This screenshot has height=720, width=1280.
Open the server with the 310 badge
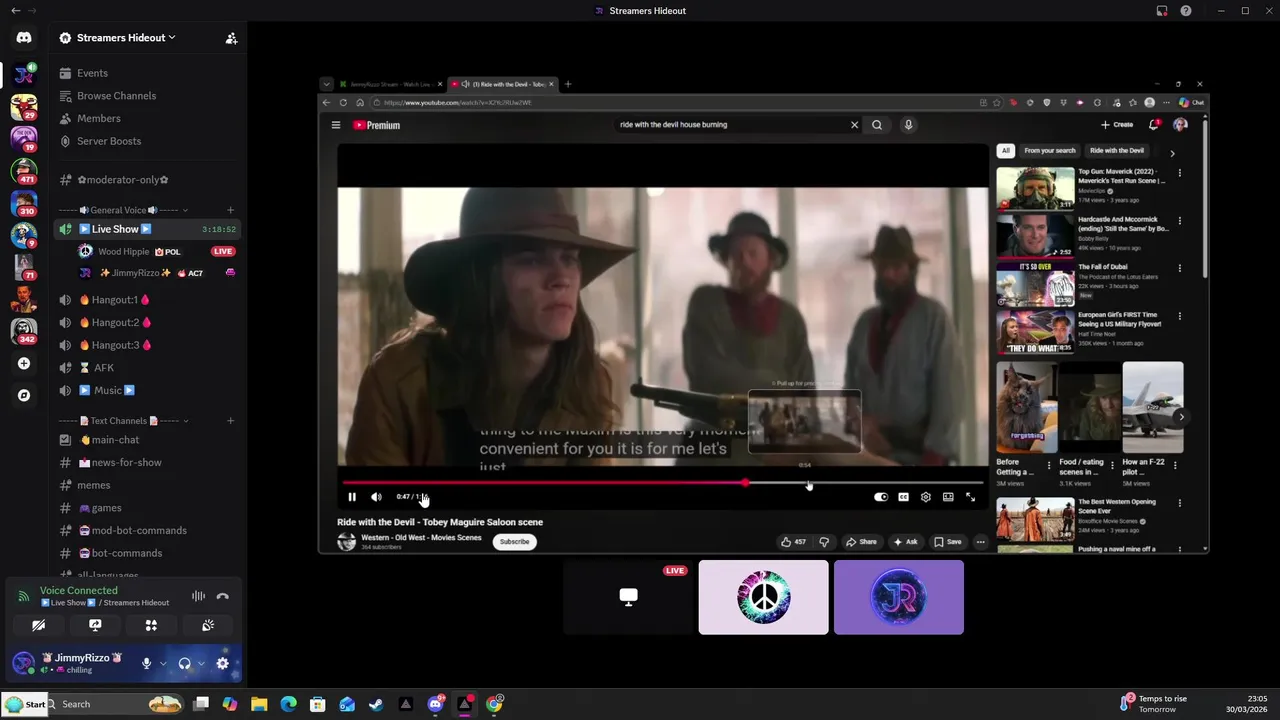coord(24,203)
